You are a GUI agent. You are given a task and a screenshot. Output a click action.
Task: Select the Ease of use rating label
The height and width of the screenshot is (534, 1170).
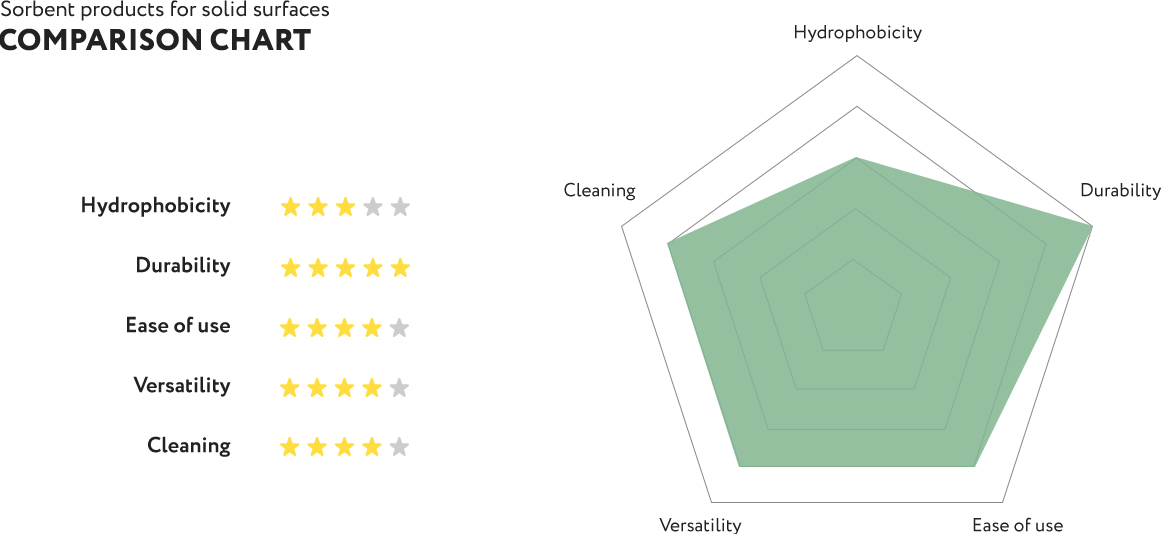coord(178,325)
